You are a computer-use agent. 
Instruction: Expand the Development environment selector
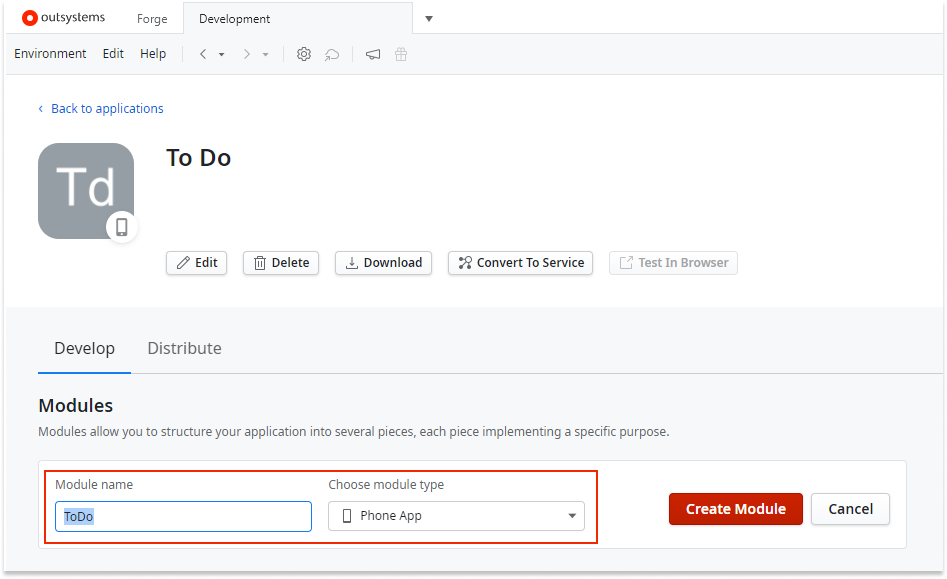[428, 18]
